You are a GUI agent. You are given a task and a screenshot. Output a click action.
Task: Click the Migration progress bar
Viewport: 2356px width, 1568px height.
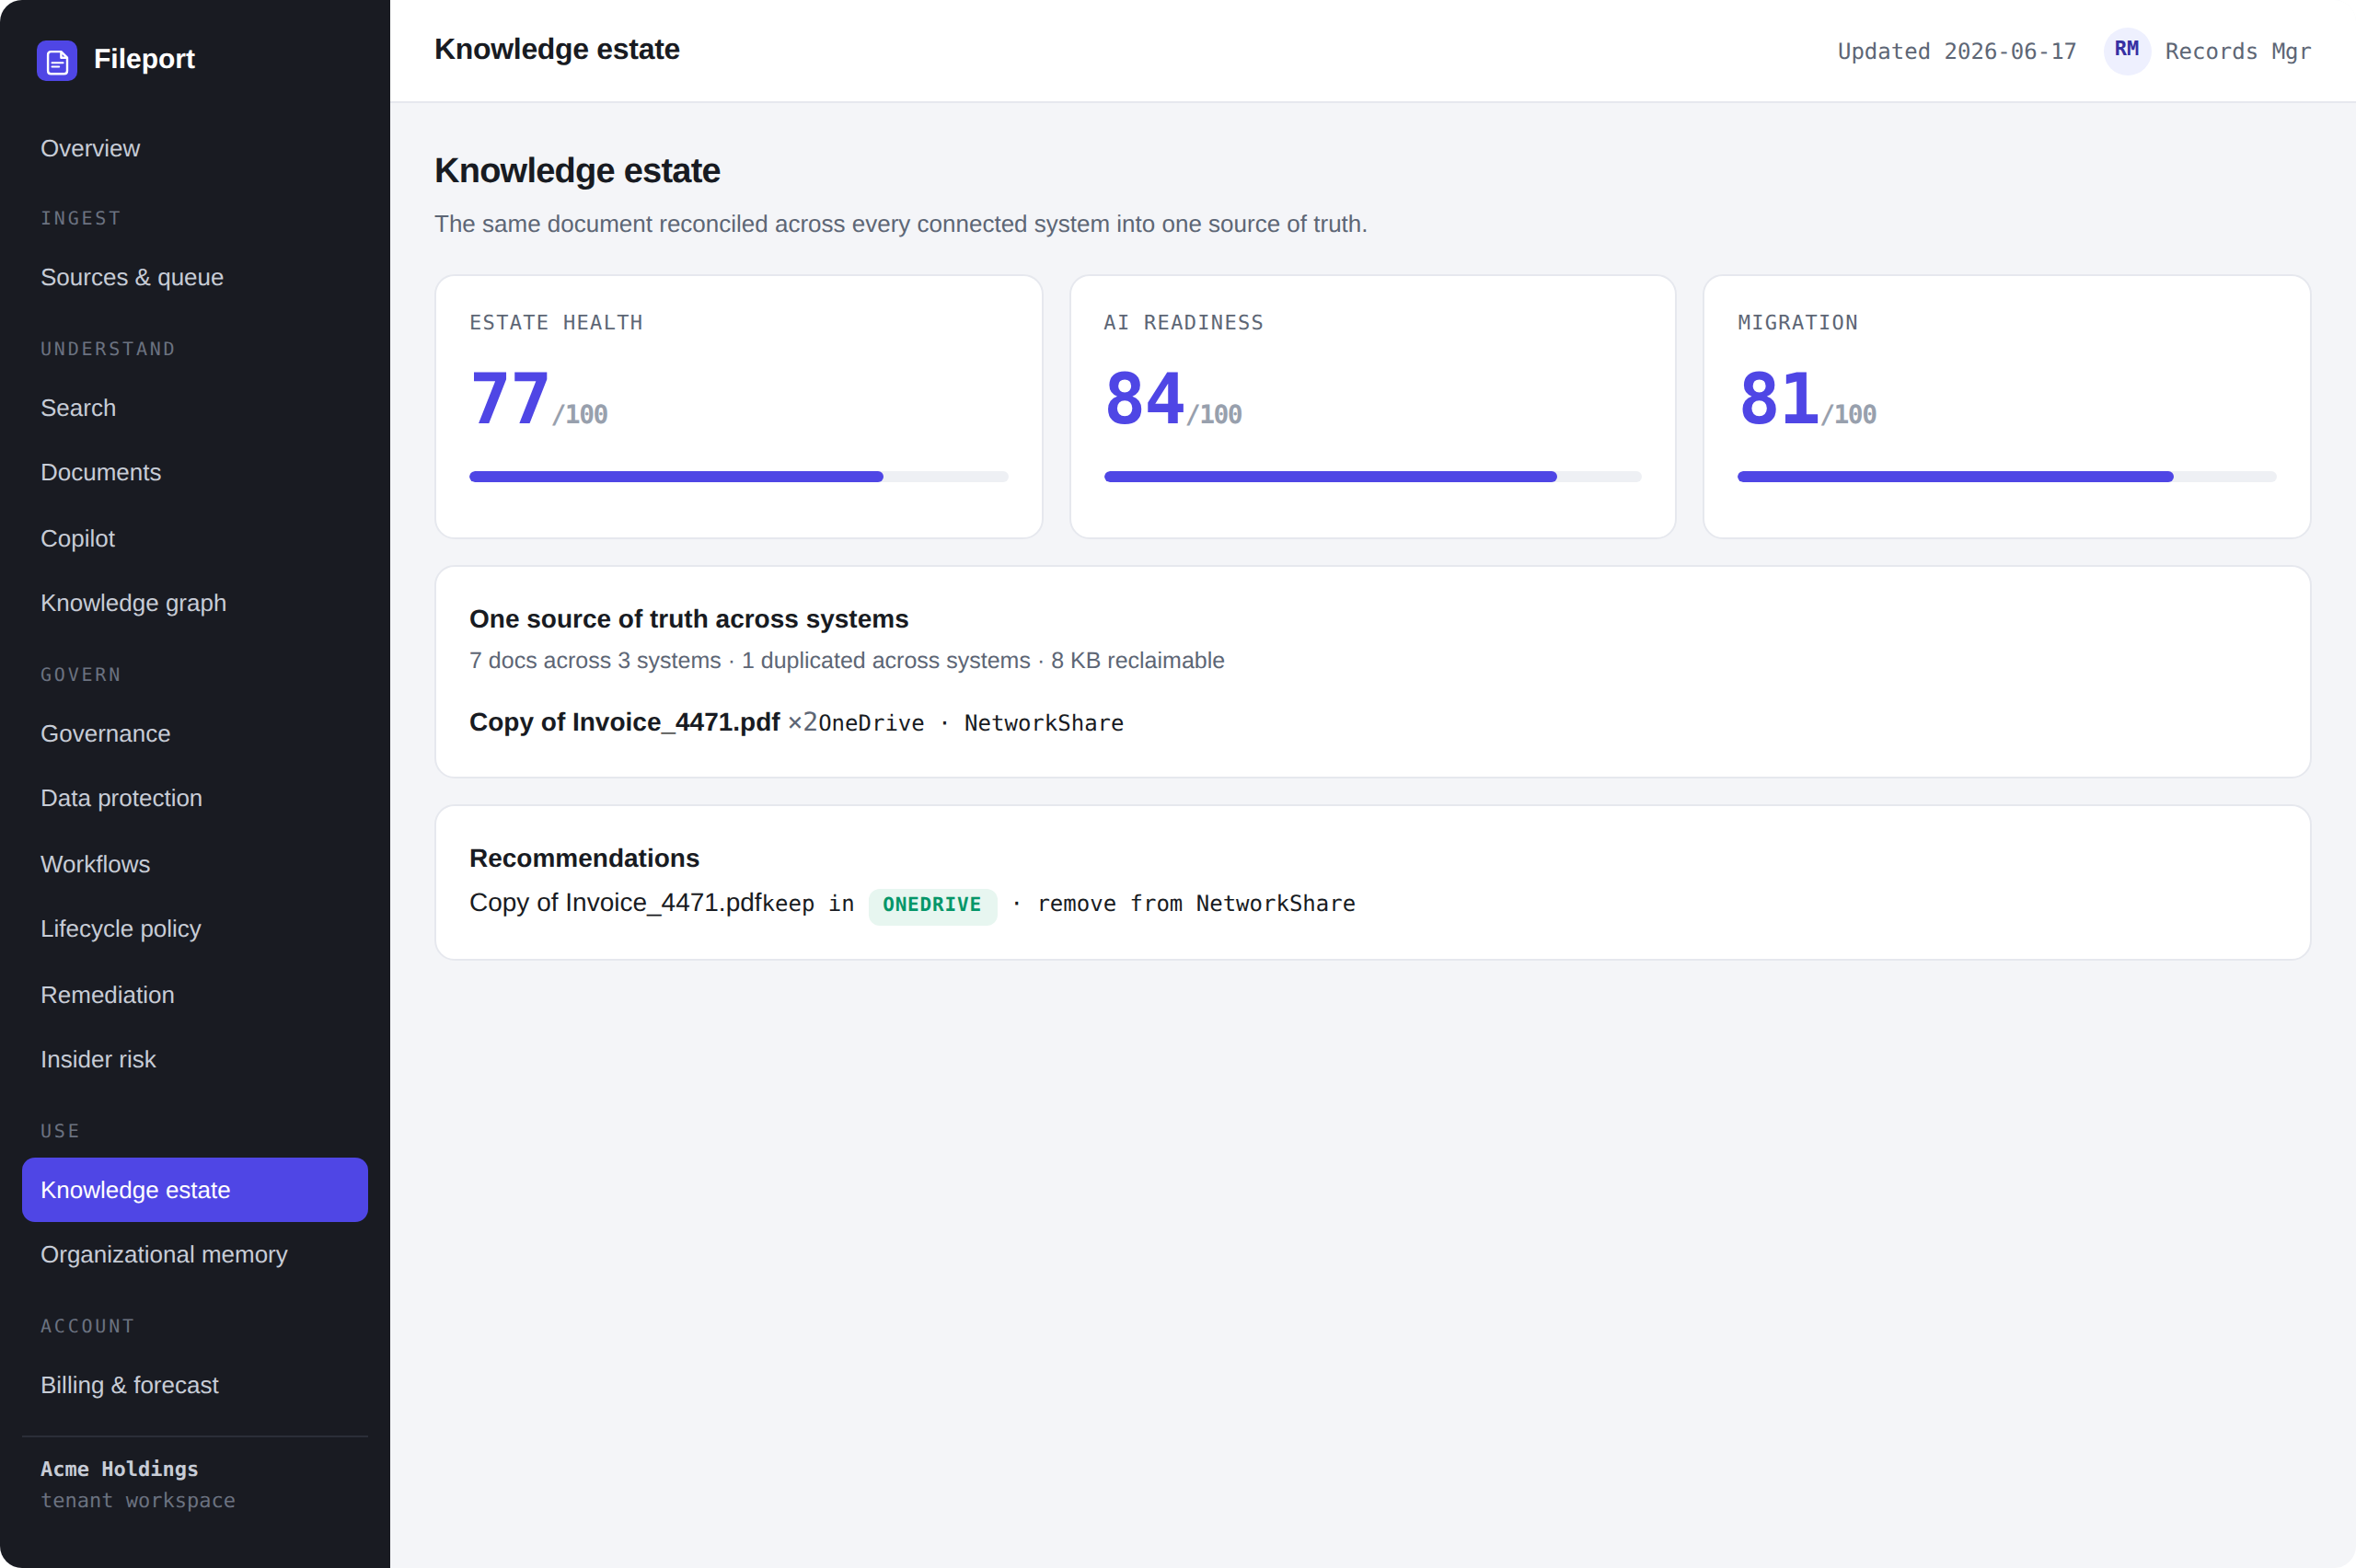[x=2007, y=476]
